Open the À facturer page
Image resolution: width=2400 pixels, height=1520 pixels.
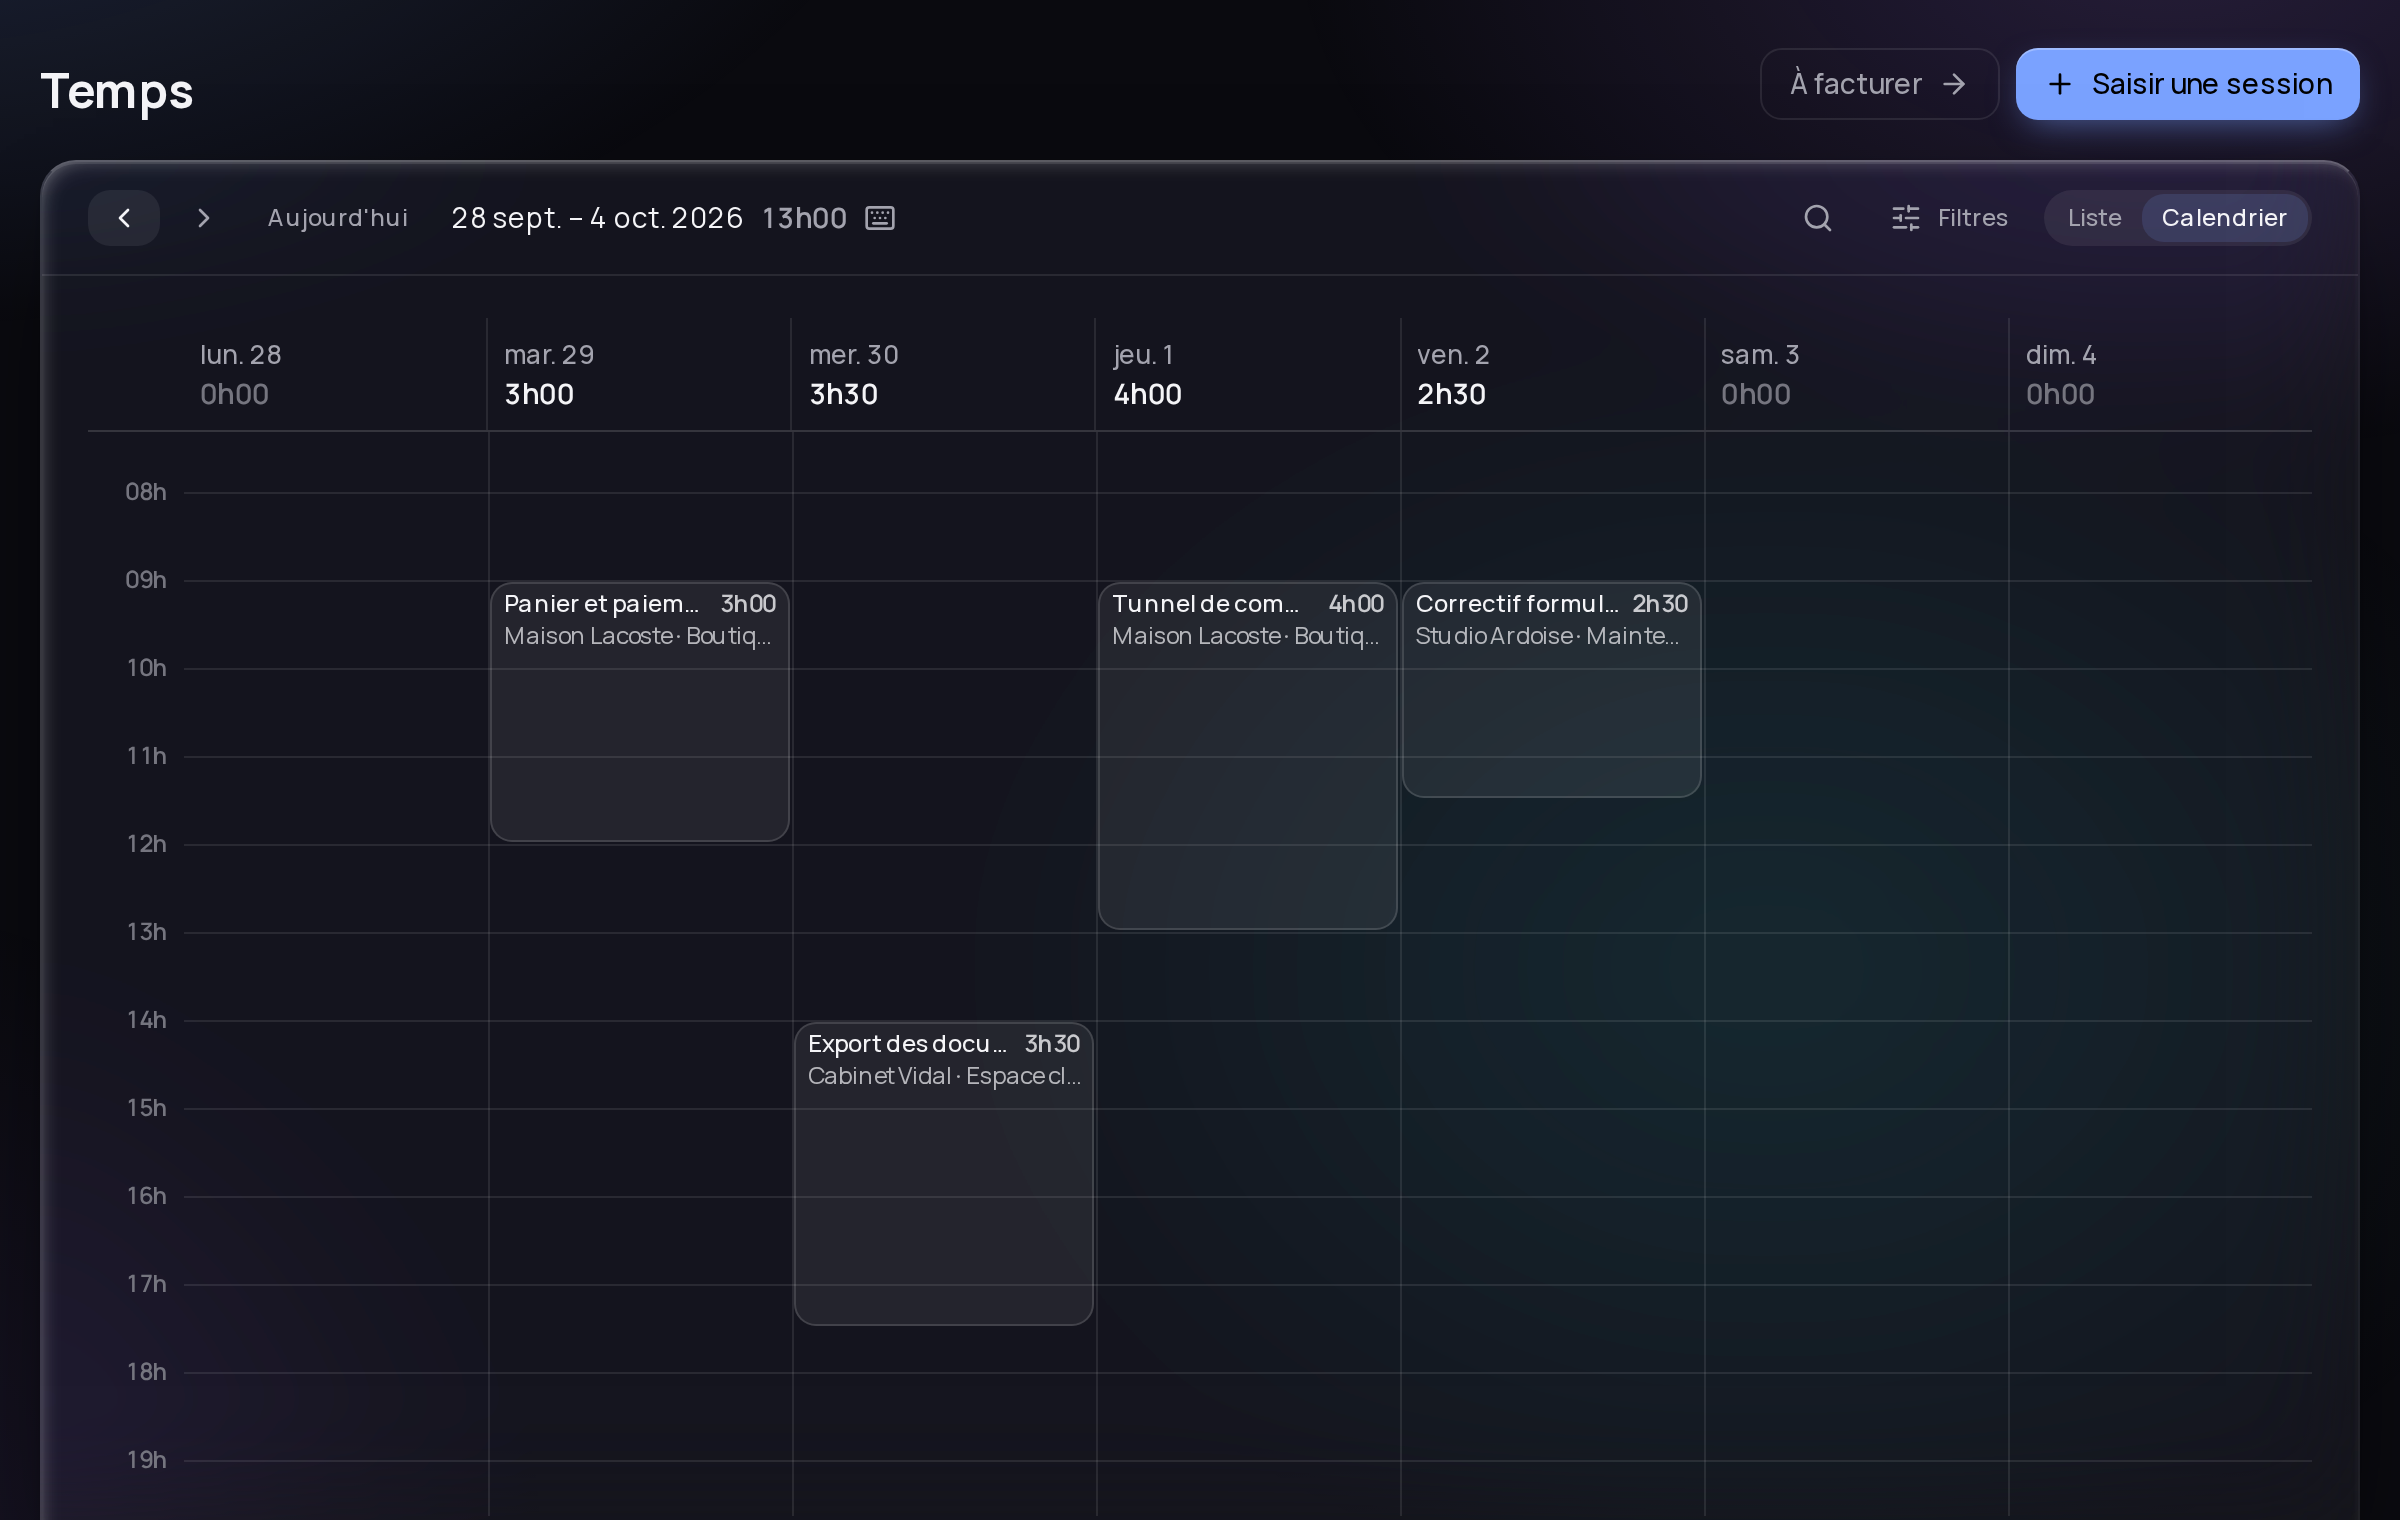[1879, 84]
